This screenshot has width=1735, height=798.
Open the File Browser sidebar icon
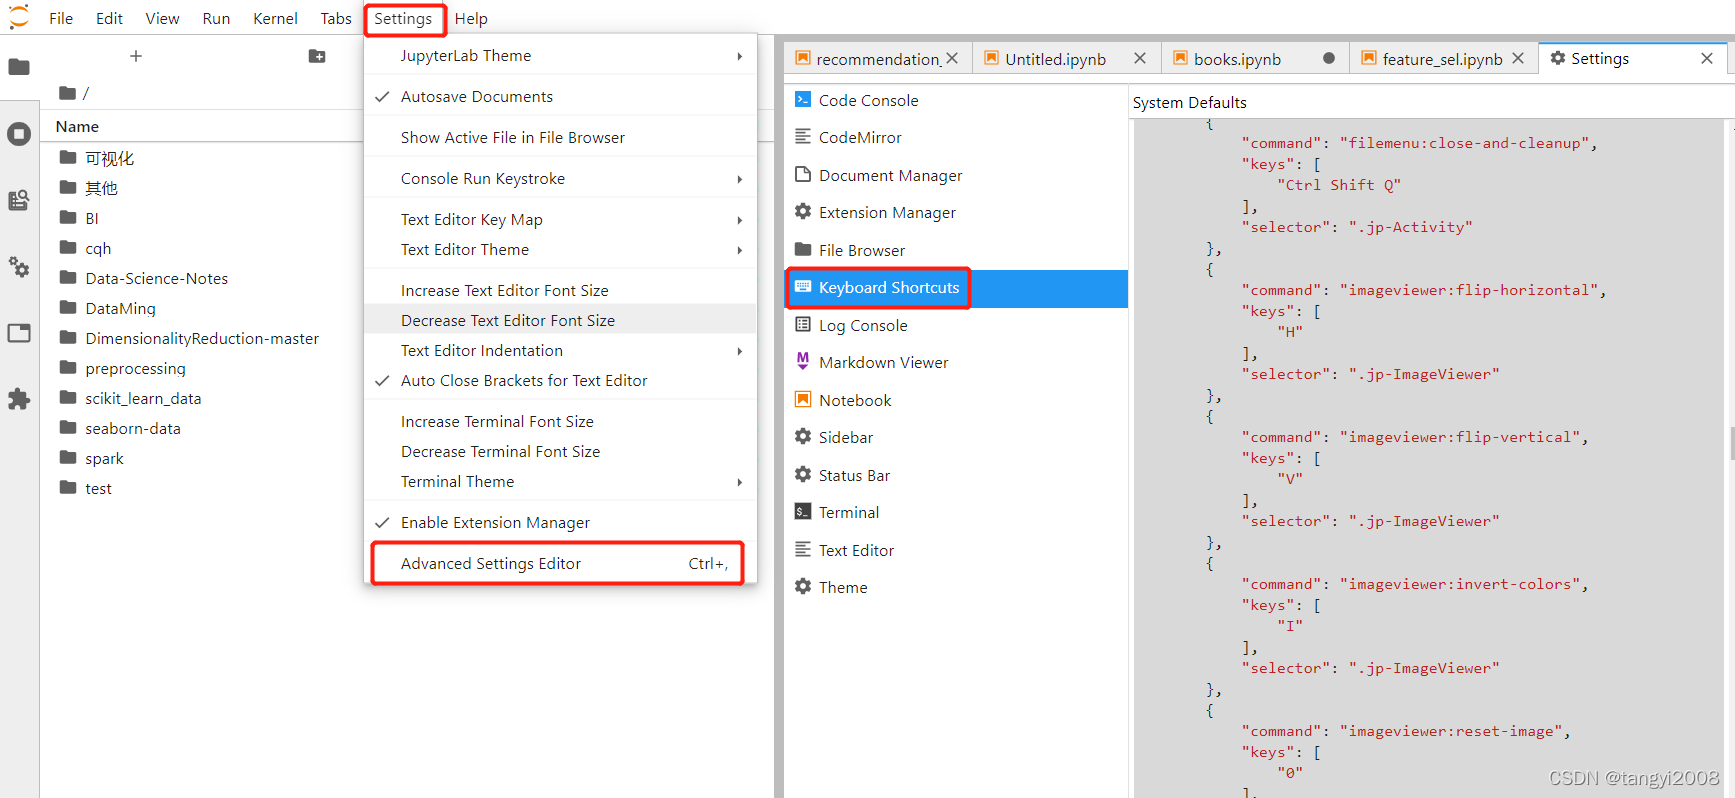(x=19, y=67)
